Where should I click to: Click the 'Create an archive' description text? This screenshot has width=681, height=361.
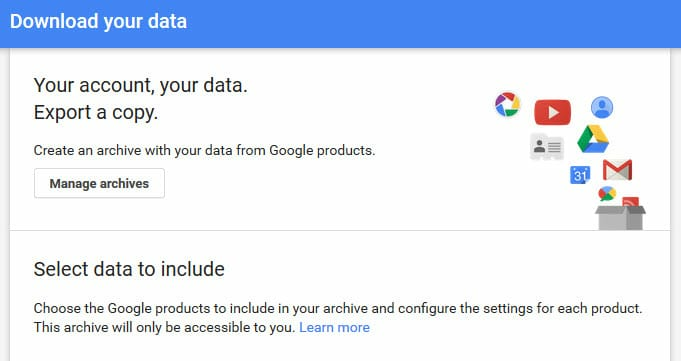click(205, 150)
